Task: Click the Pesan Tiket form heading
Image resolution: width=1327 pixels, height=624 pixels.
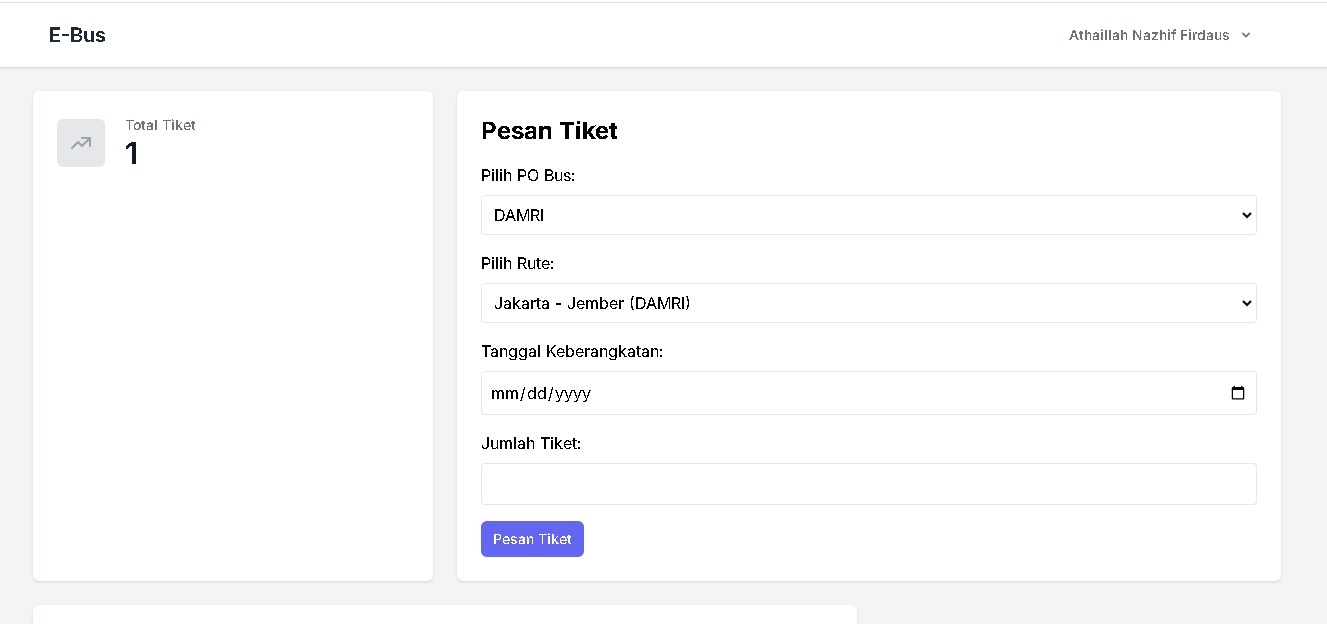Action: click(549, 131)
